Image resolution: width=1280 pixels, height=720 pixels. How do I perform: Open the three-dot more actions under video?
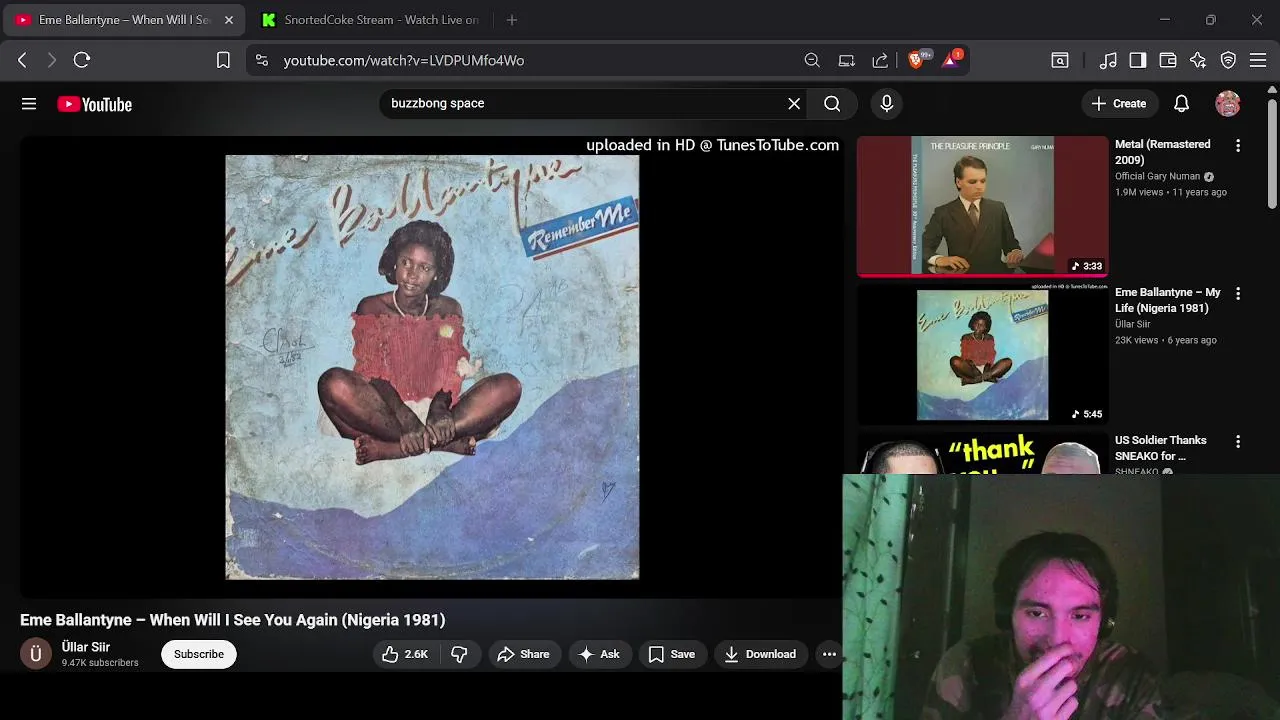click(x=829, y=654)
